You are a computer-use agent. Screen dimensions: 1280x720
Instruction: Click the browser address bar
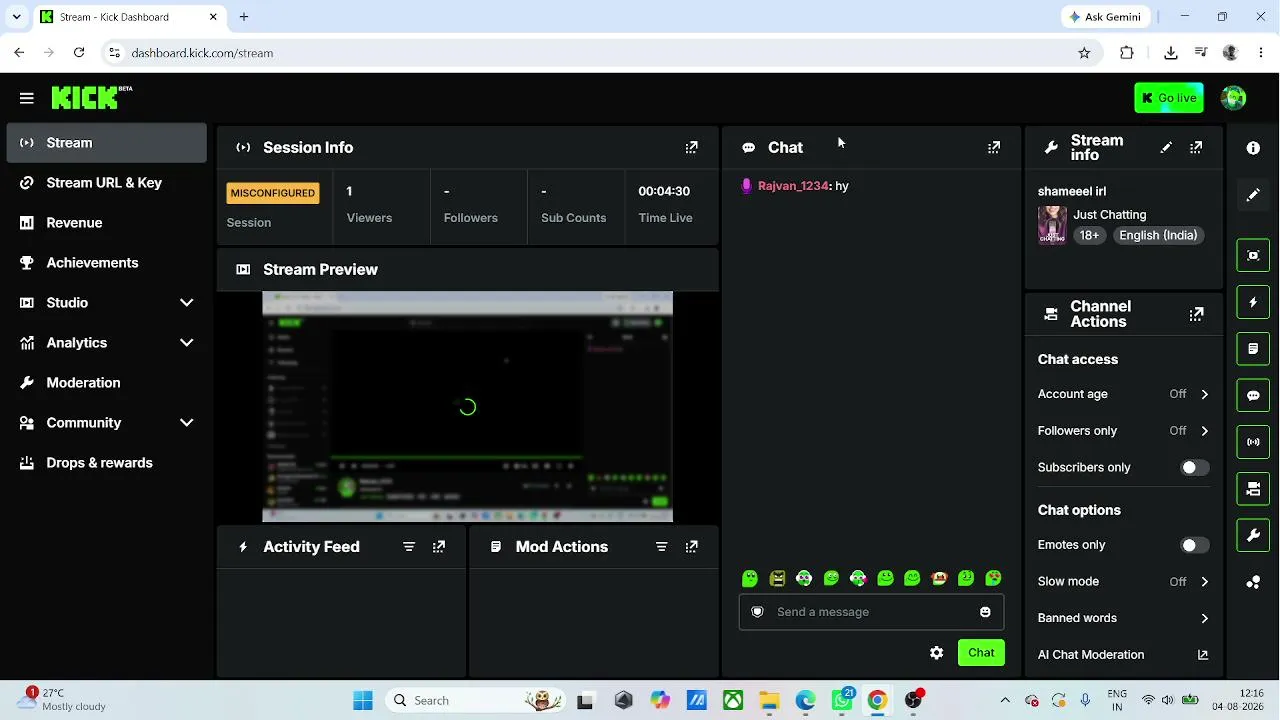point(600,53)
